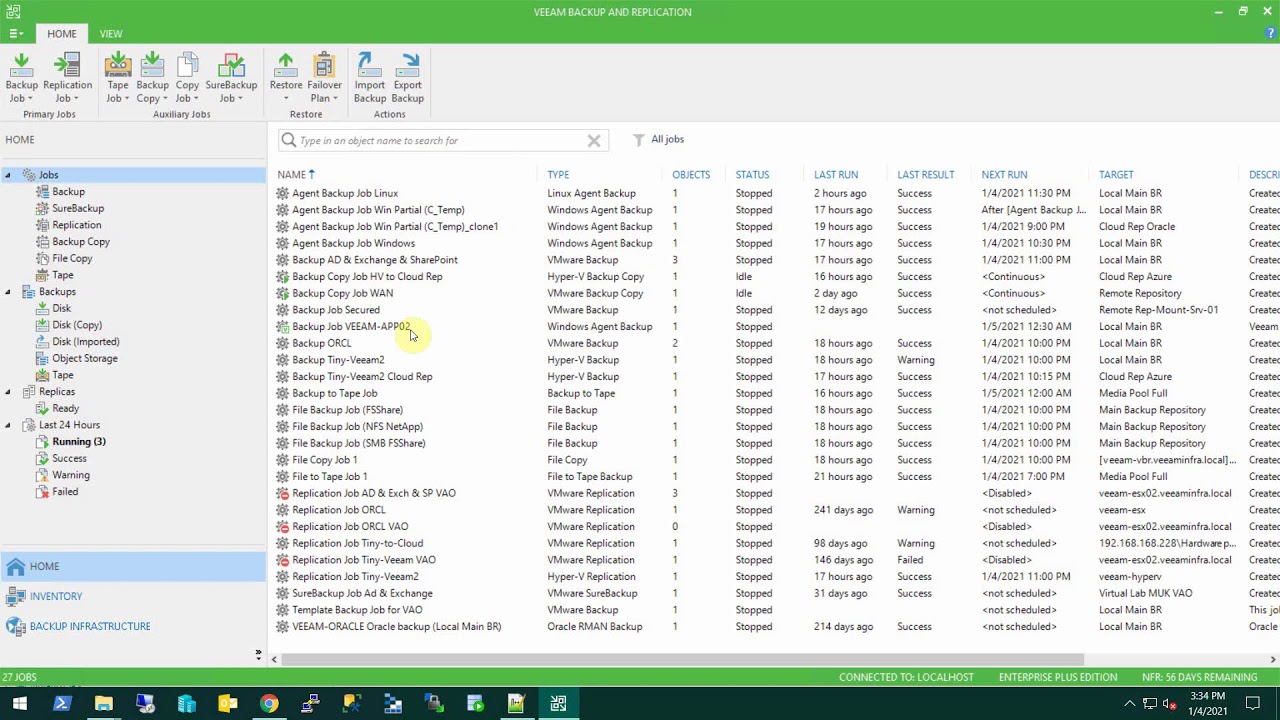
Task: Select the Success tree node
Action: tap(69, 459)
